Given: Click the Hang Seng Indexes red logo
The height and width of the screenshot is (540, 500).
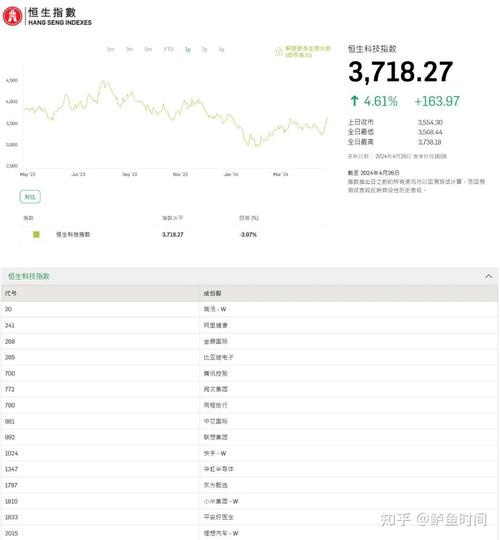Looking at the screenshot, I should click(12, 16).
